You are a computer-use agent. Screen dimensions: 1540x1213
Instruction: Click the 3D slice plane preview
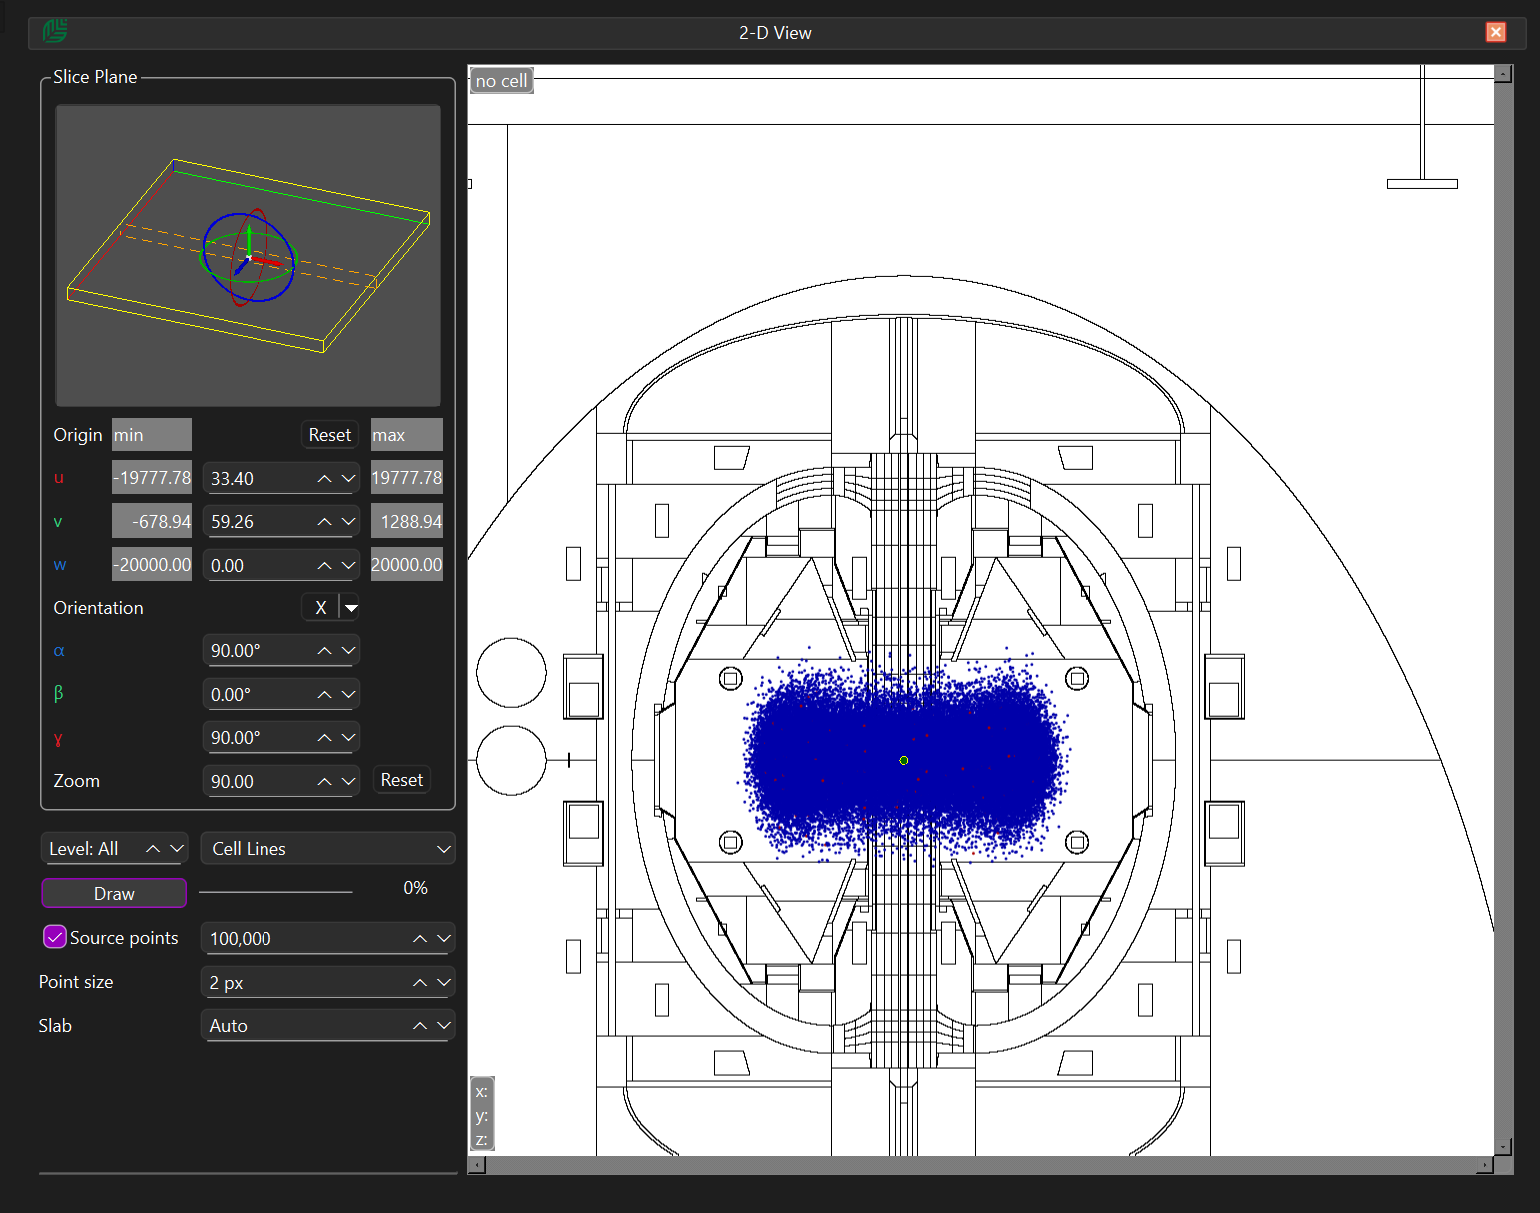(248, 255)
